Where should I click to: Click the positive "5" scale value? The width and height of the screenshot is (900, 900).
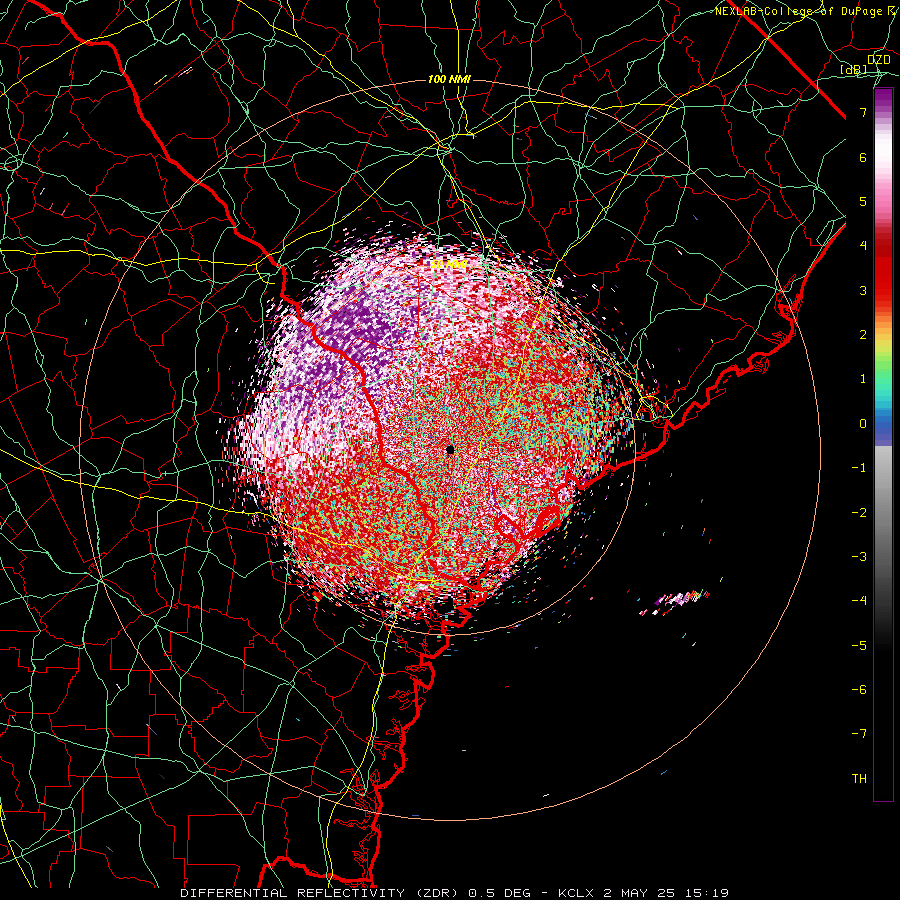pyautogui.click(x=863, y=201)
